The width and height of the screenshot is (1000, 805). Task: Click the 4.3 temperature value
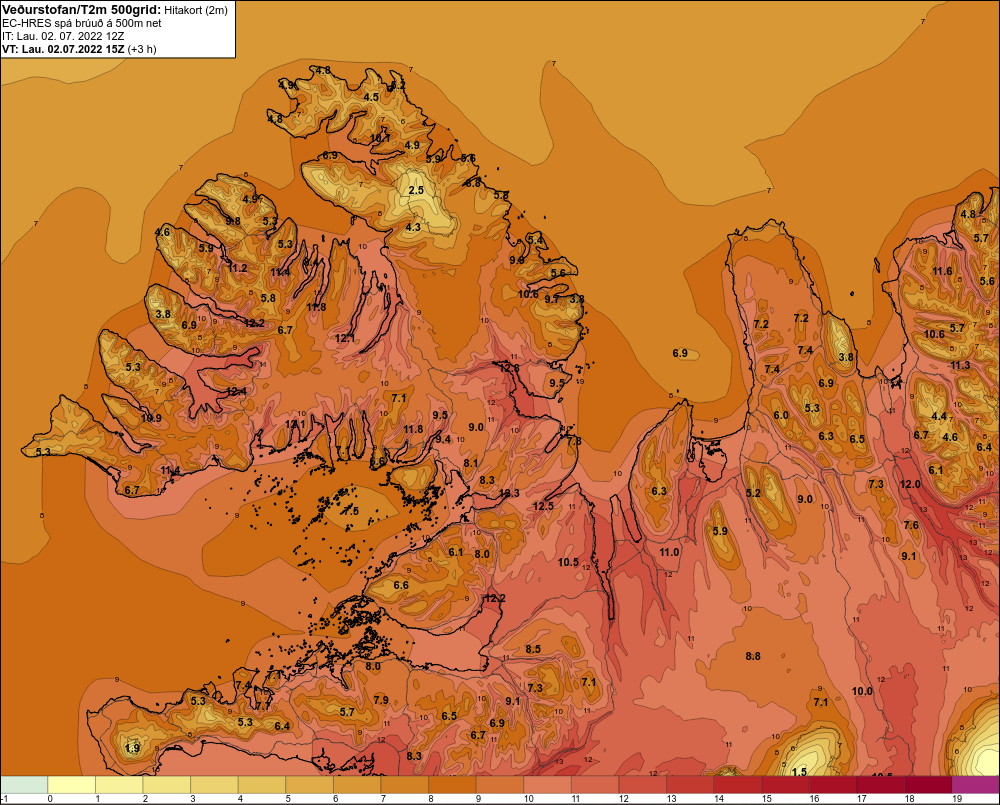coord(413,227)
